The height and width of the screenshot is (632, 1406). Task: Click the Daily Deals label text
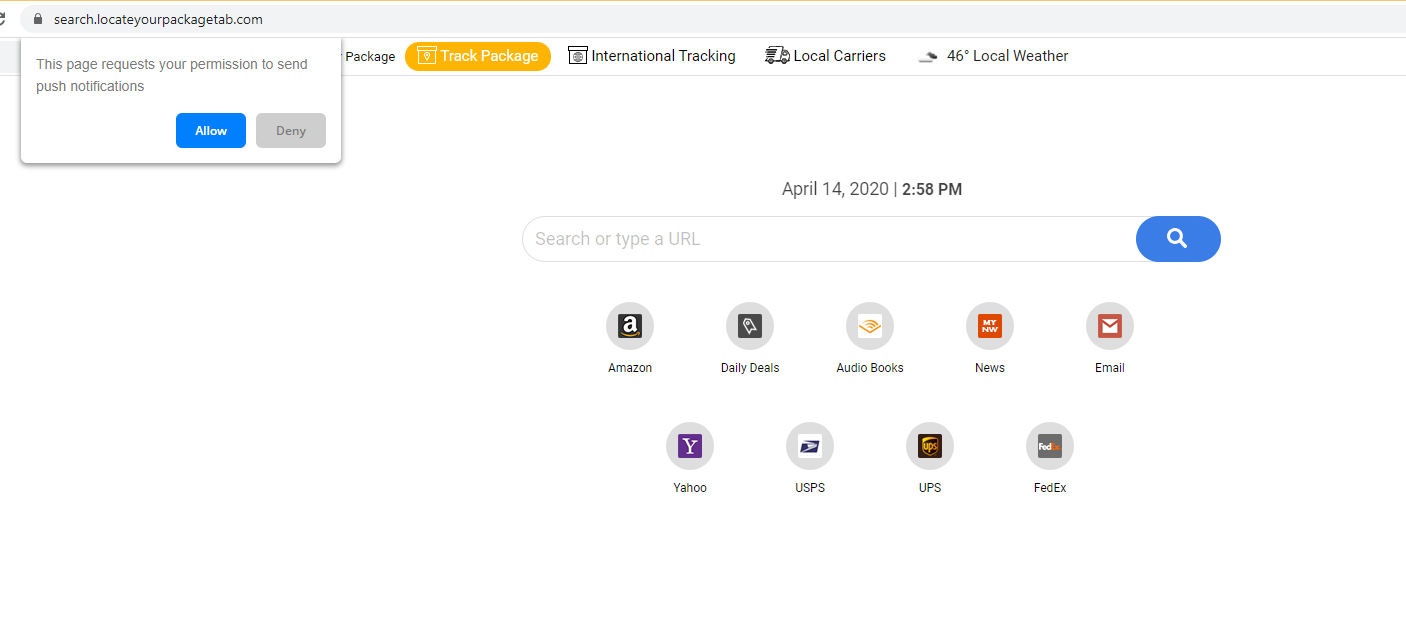pyautogui.click(x=750, y=368)
